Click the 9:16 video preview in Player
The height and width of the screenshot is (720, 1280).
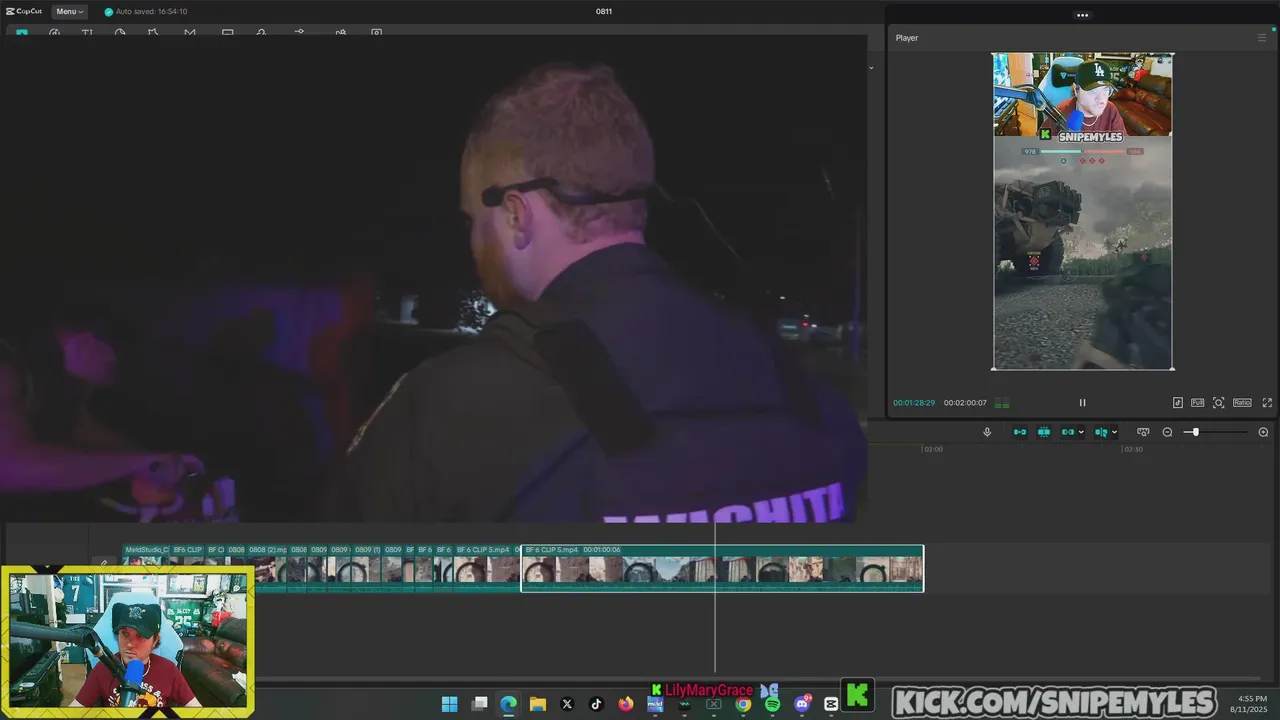pyautogui.click(x=1083, y=211)
